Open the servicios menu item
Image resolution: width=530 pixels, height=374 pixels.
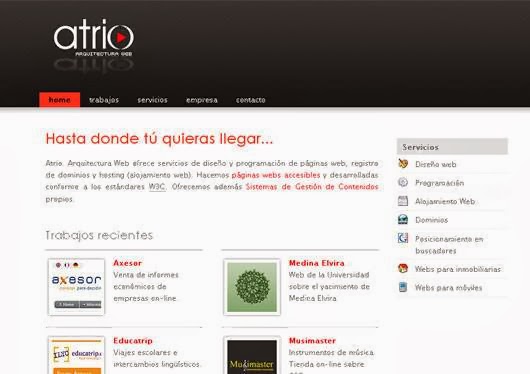pos(152,100)
